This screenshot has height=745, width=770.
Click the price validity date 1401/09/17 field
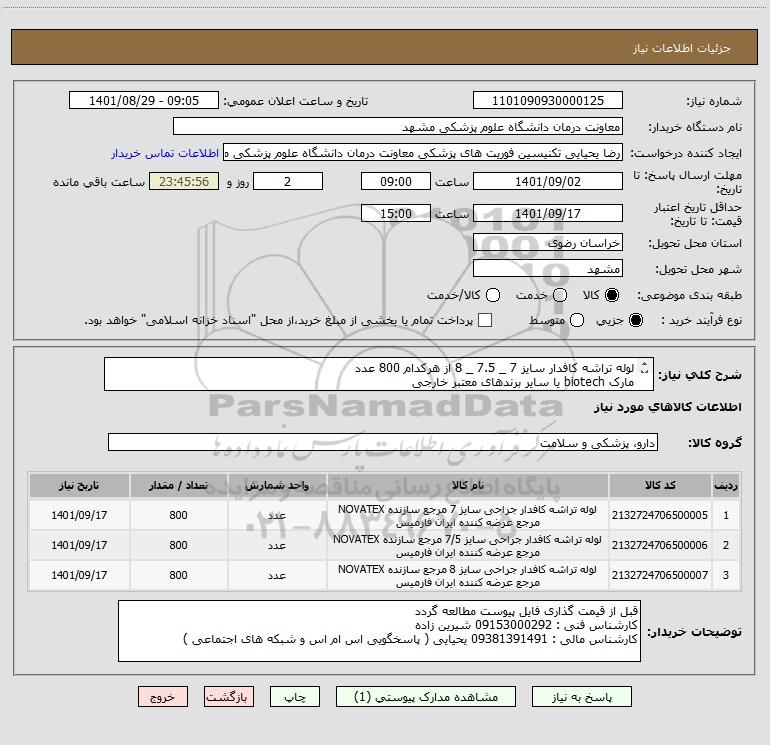click(x=548, y=213)
